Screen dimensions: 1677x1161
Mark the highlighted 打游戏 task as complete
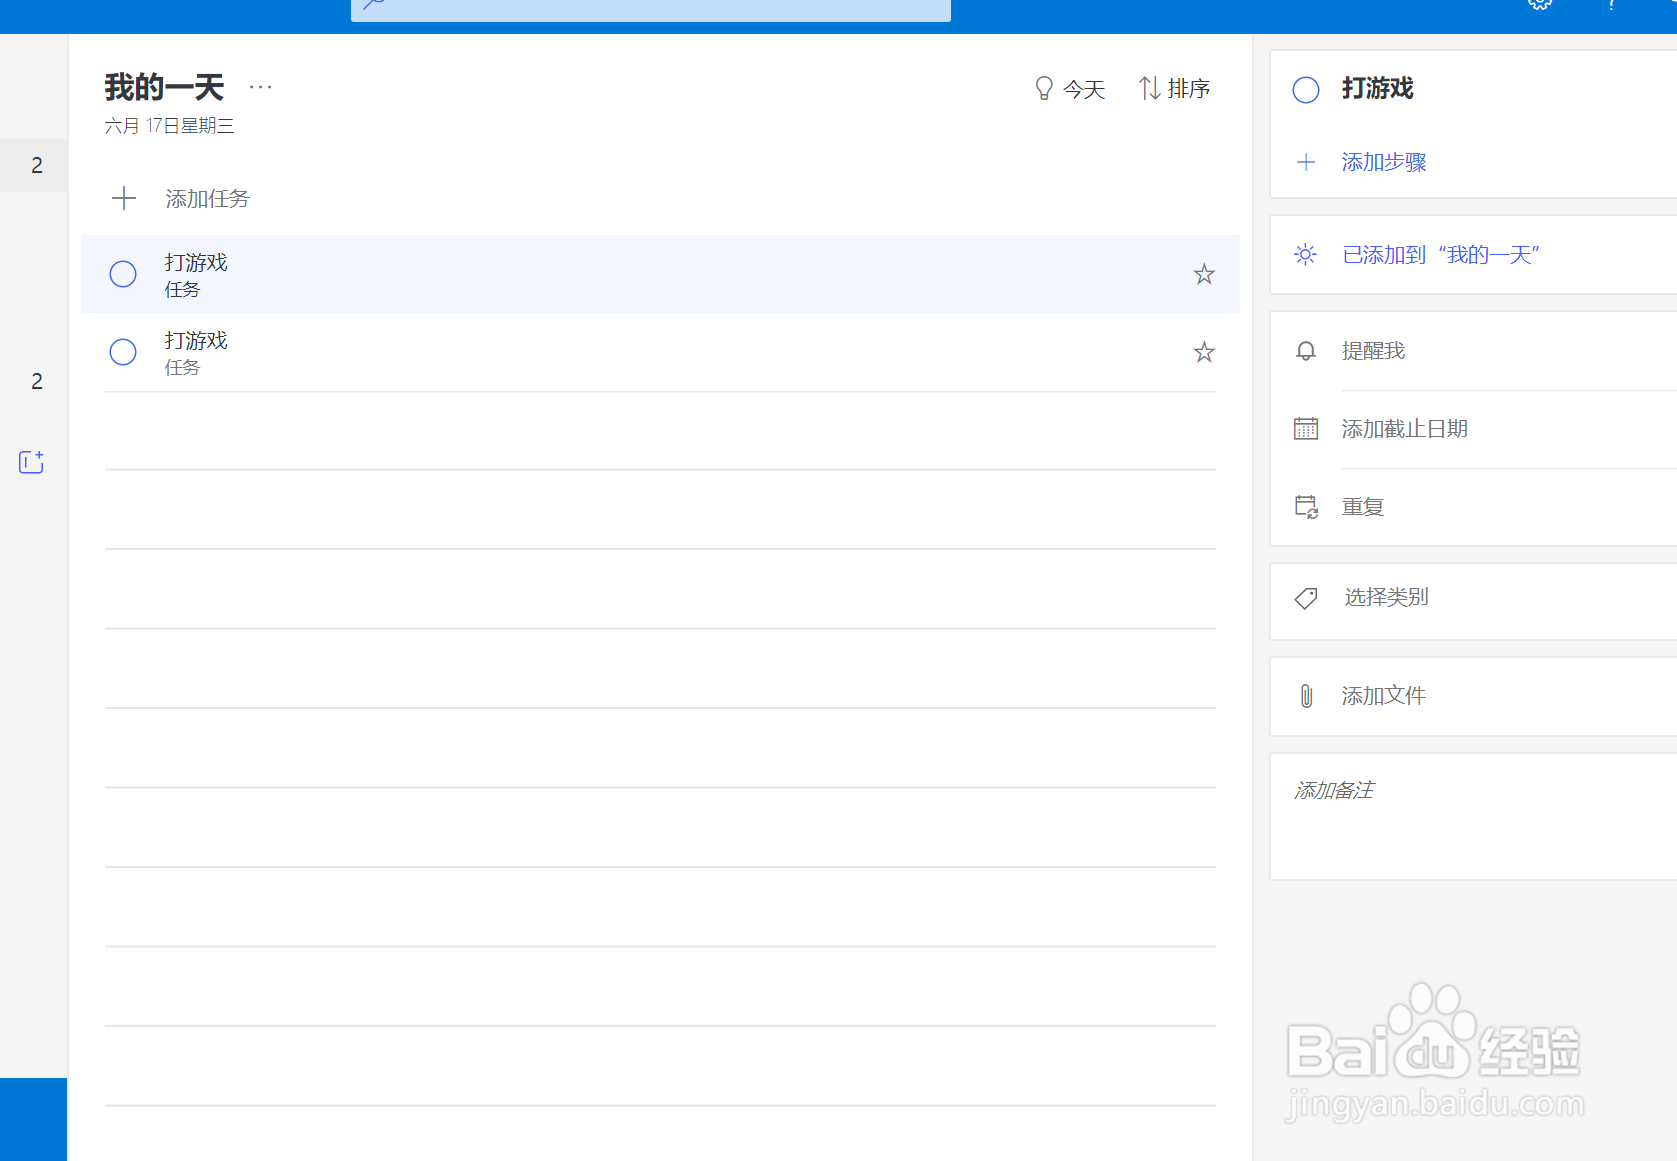coord(123,274)
